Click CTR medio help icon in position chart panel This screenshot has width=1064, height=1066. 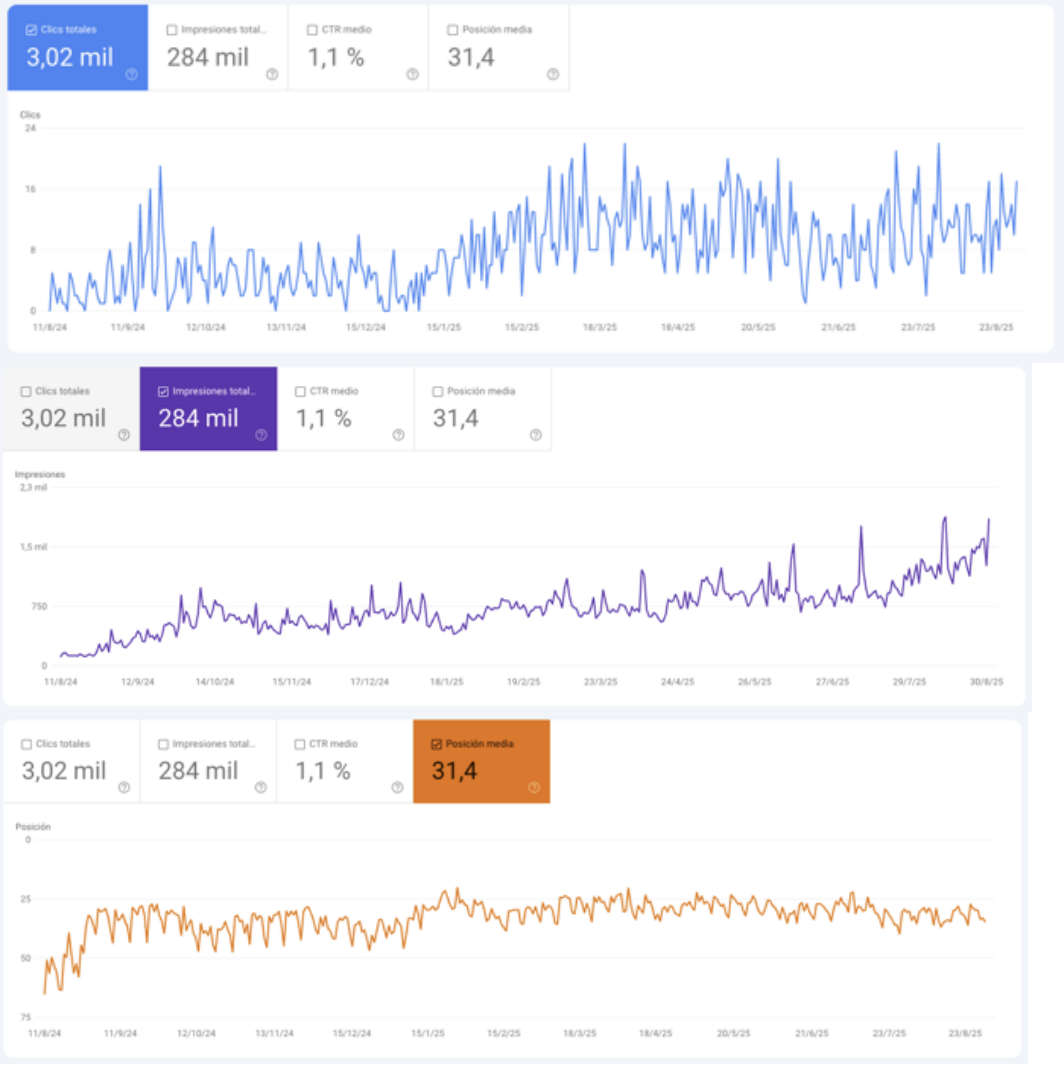click(397, 788)
